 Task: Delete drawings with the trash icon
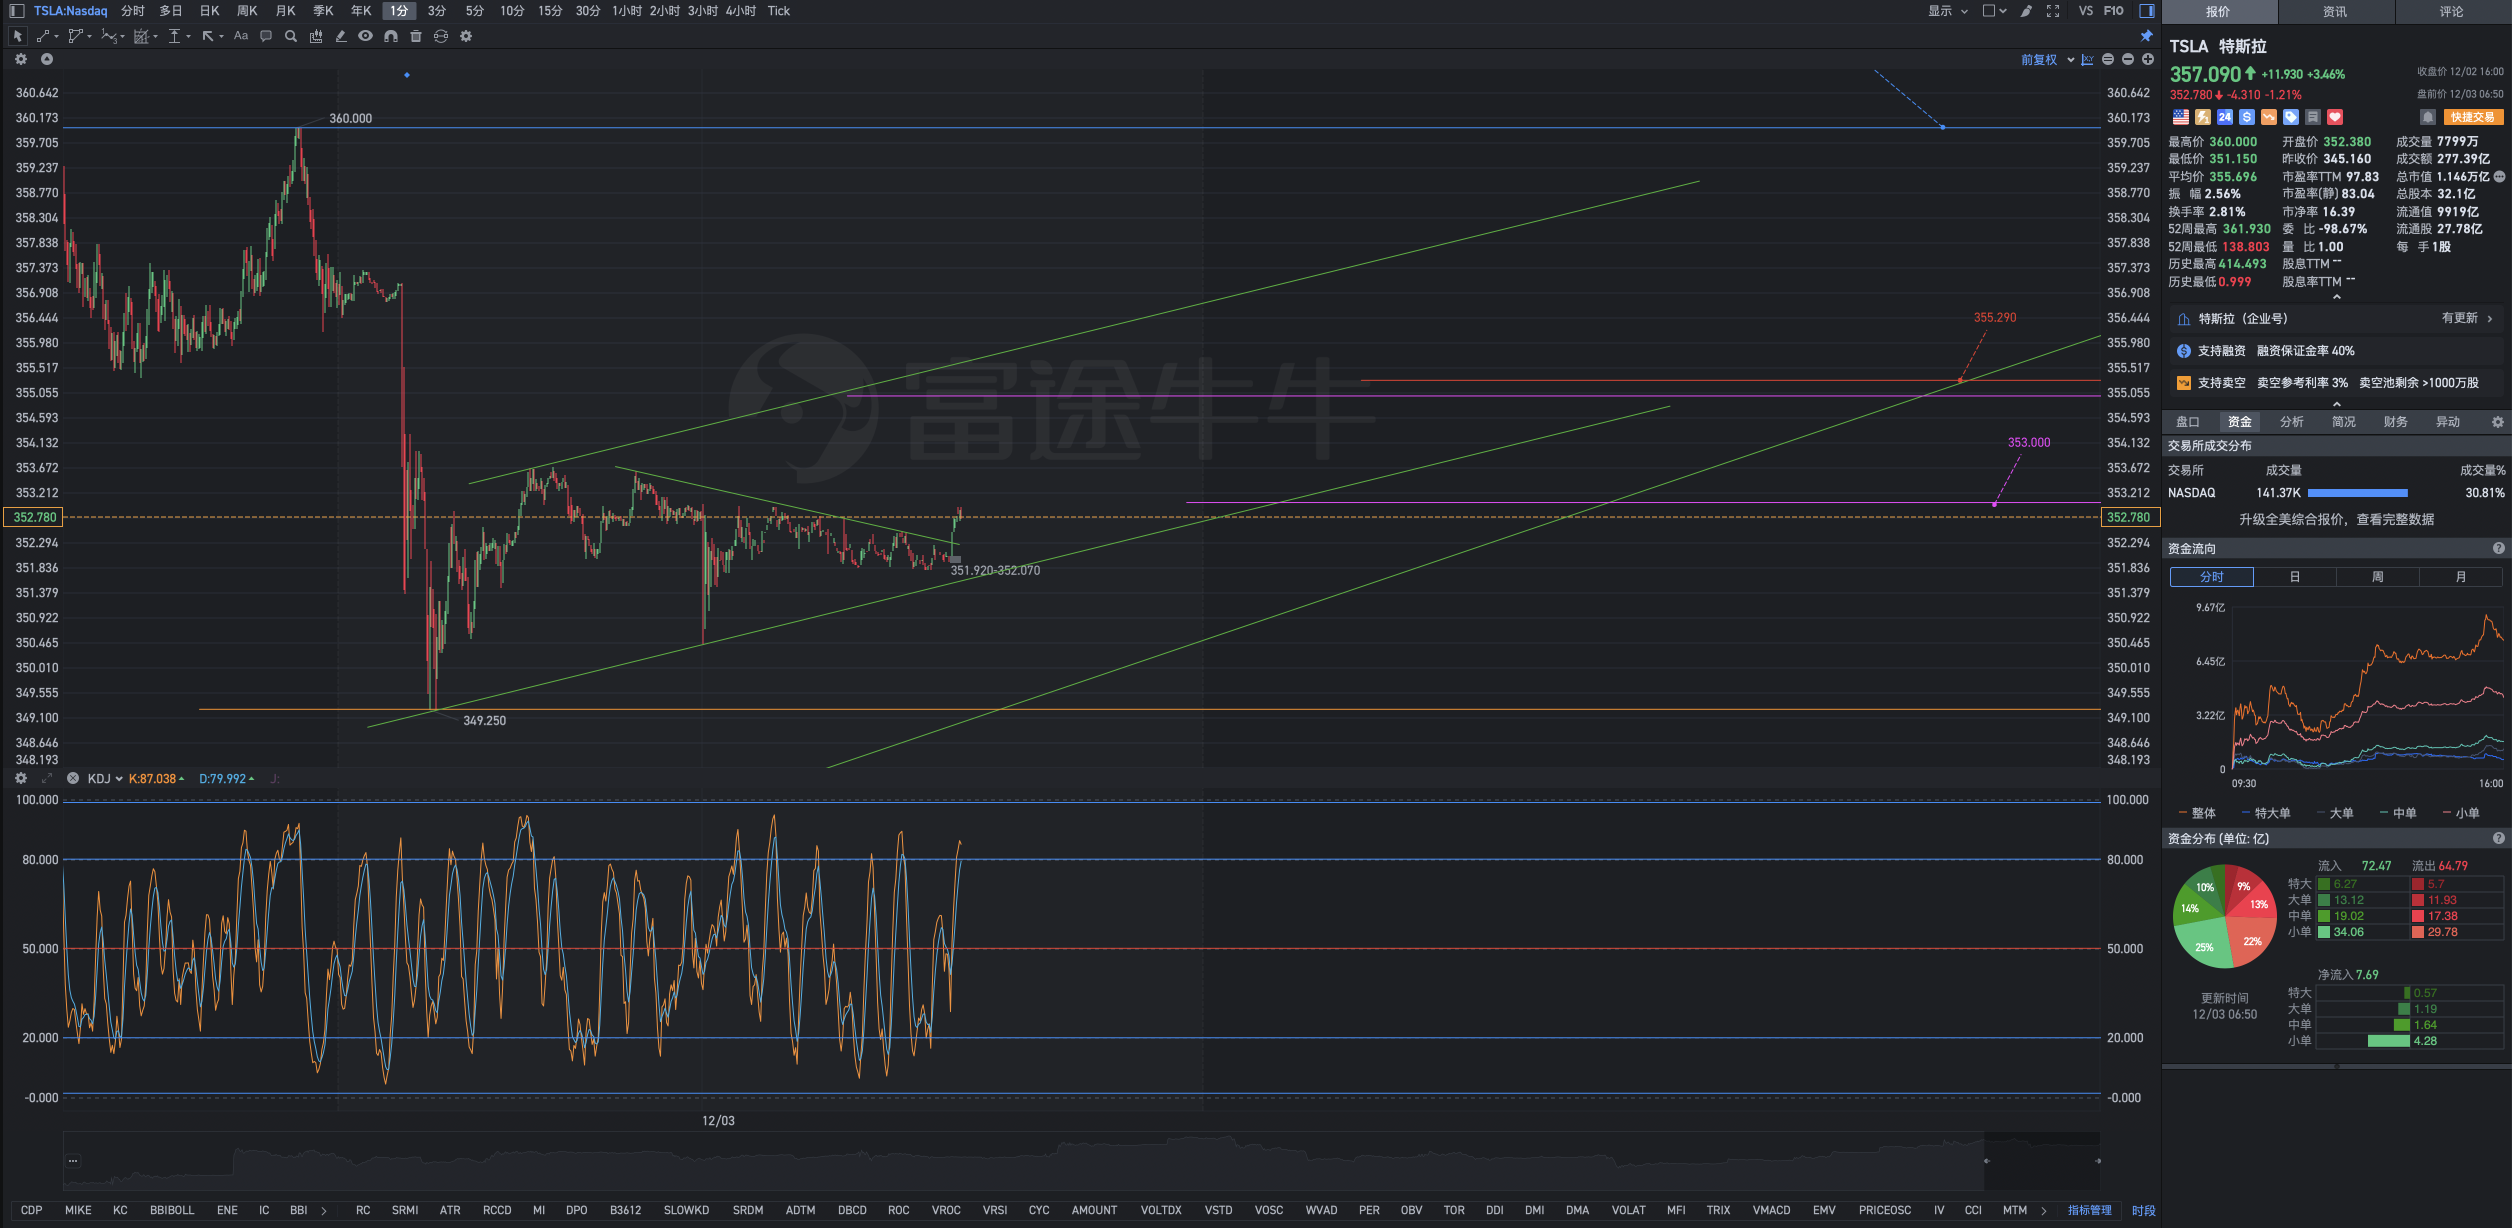click(416, 36)
